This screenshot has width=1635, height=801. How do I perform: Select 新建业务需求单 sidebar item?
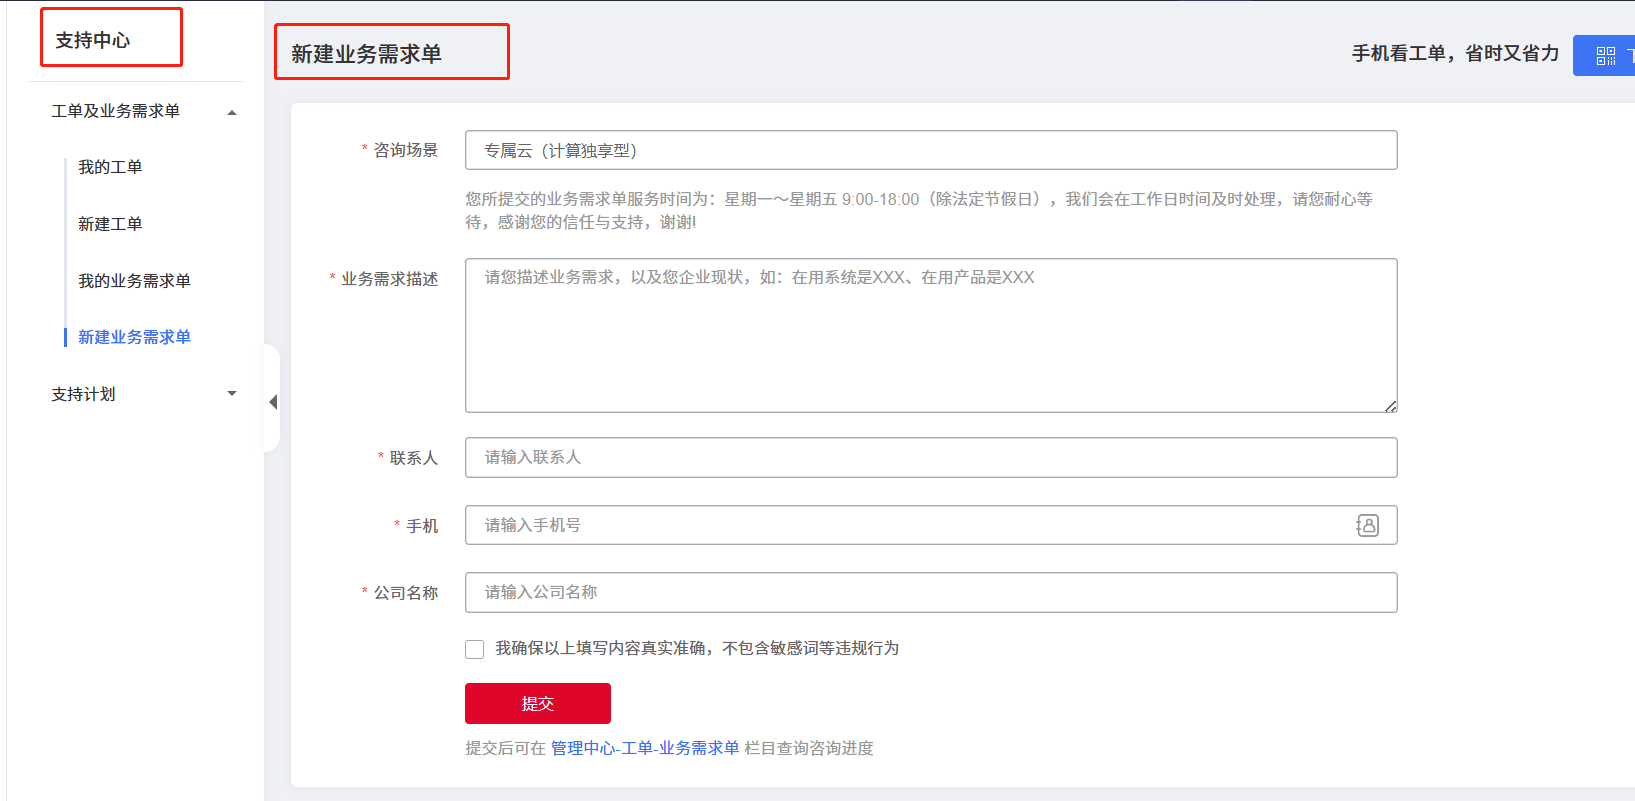pyautogui.click(x=134, y=337)
